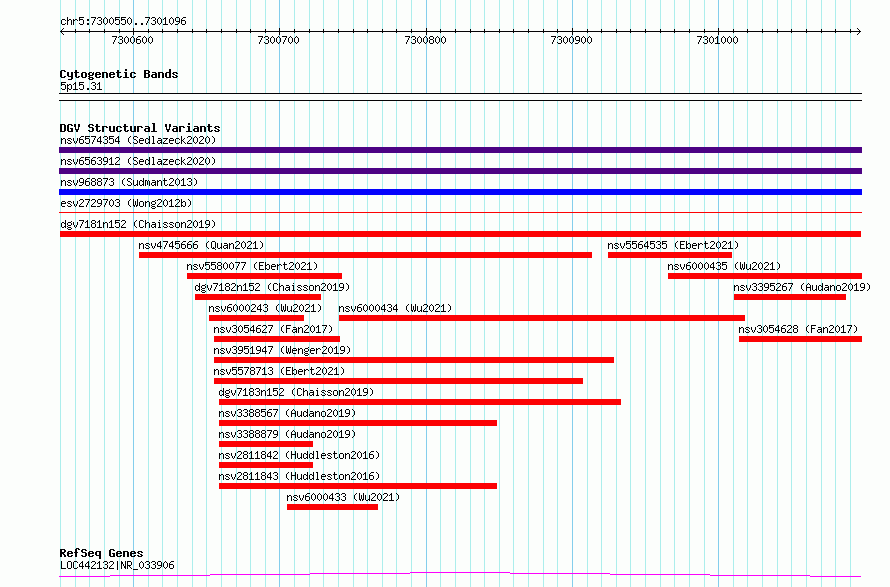This screenshot has width=890, height=587.
Task: Click the red bar under nsv5564535
Action: [x=670, y=255]
